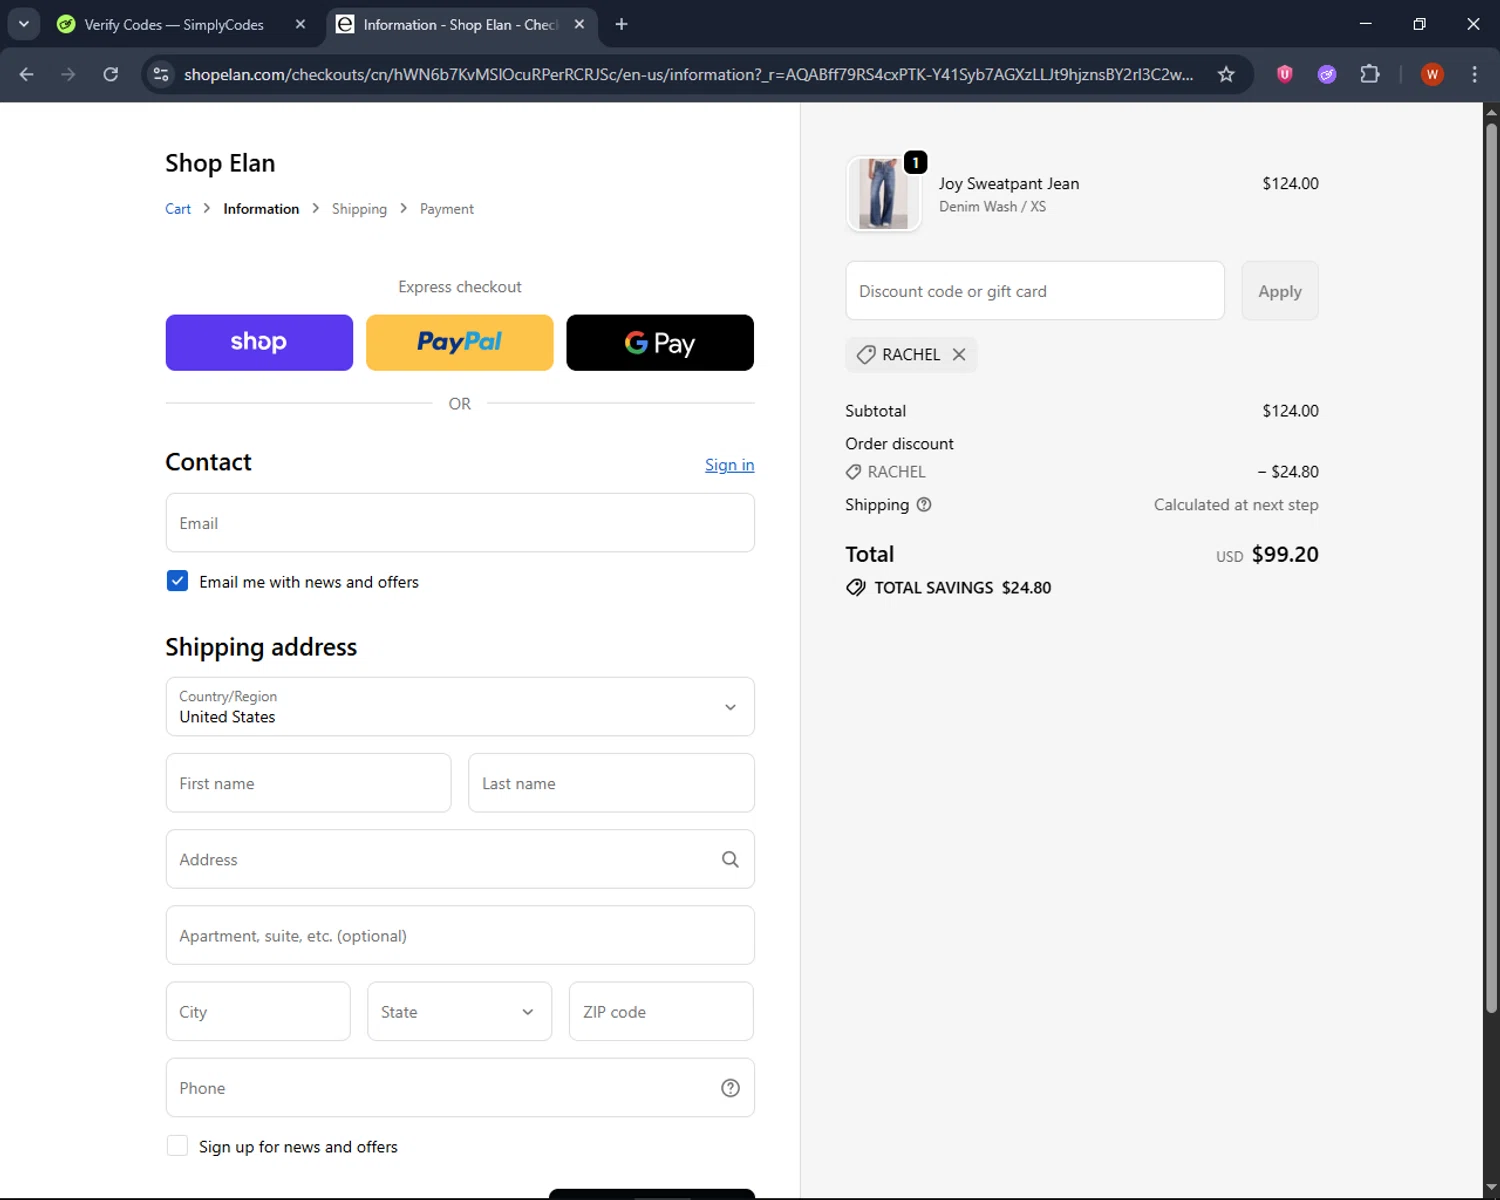The height and width of the screenshot is (1200, 1500).
Task: Click the address search magnifier icon
Action: 730,859
